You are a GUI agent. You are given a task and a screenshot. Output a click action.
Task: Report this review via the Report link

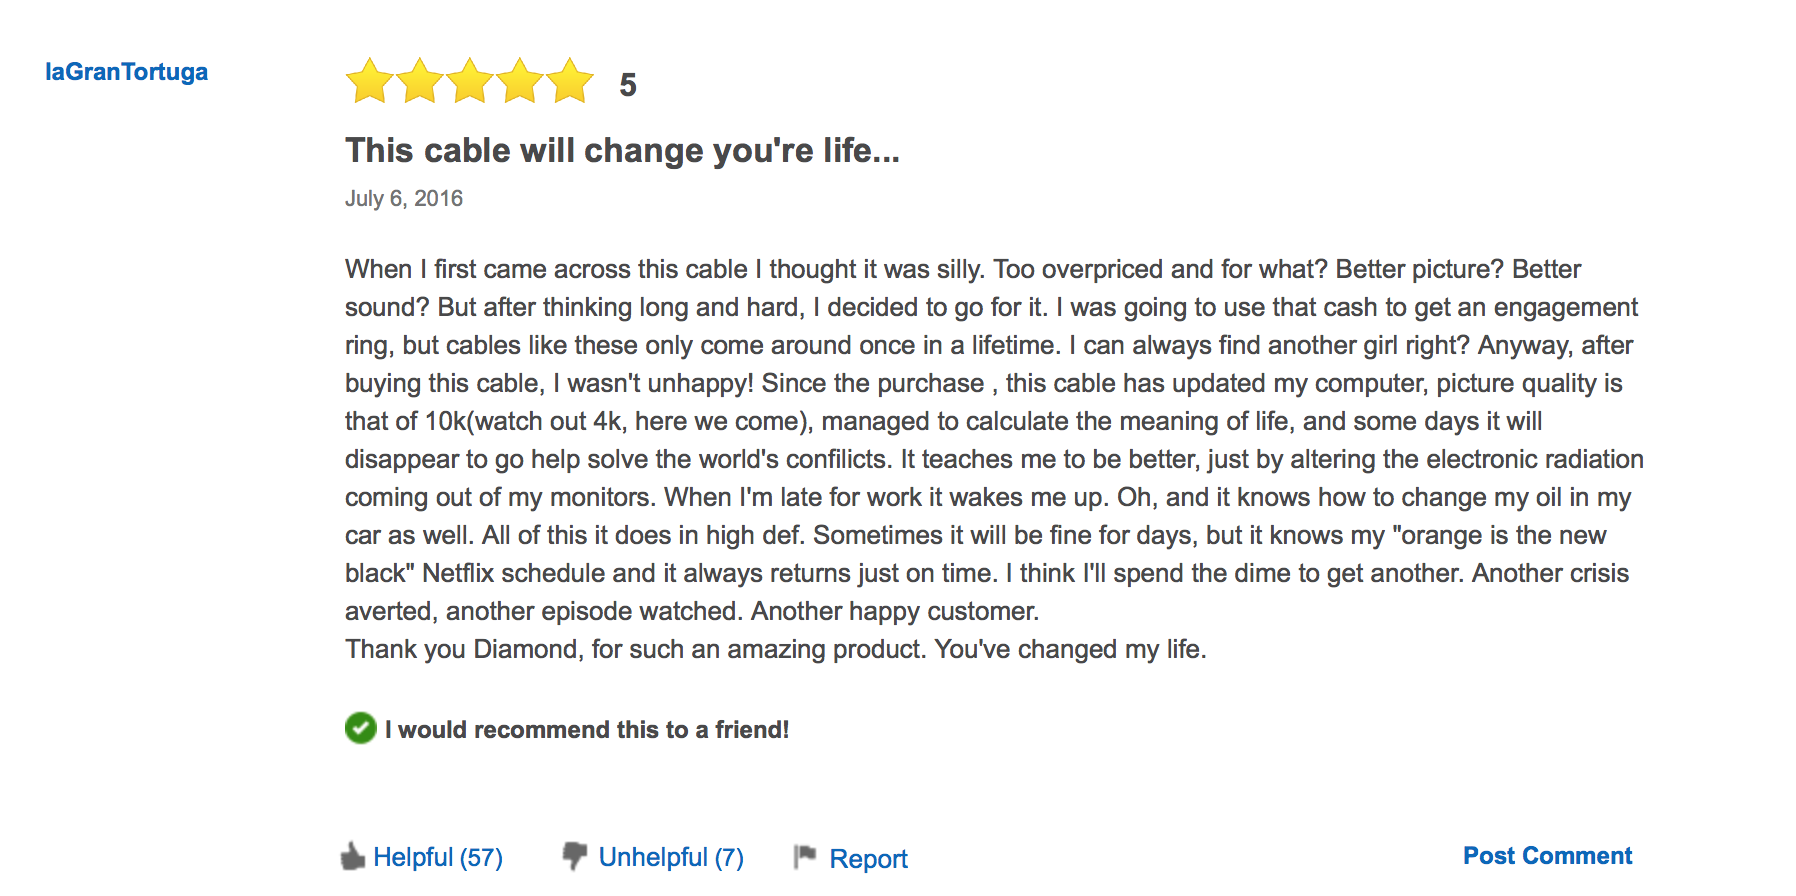(868, 858)
